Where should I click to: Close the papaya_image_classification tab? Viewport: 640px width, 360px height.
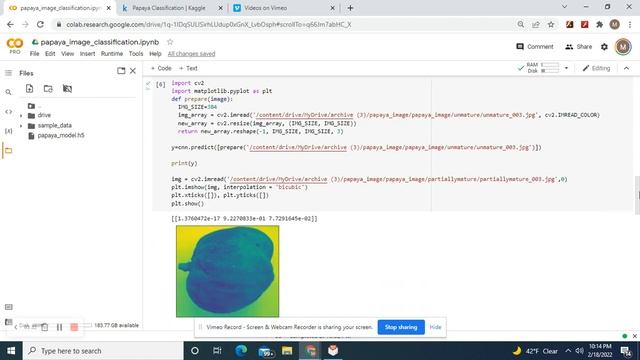click(108, 8)
